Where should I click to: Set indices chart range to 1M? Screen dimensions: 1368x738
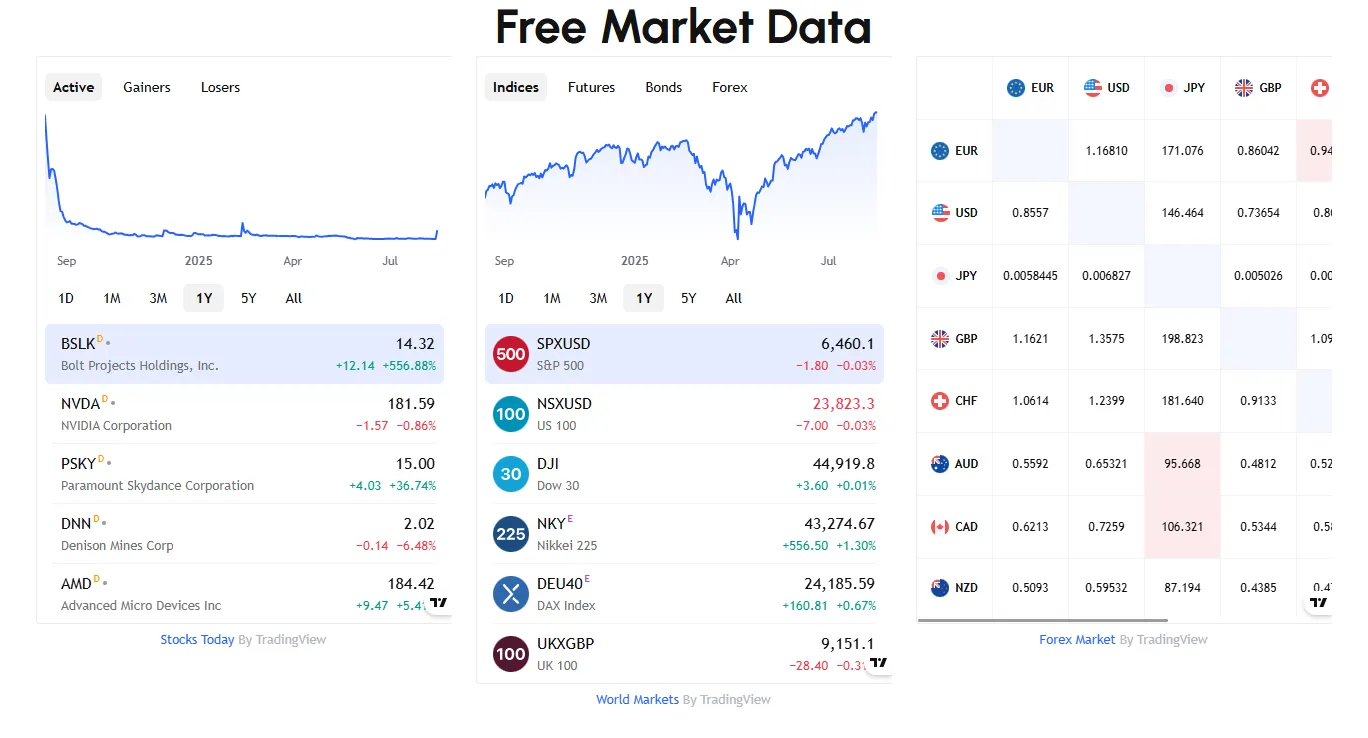tap(552, 298)
